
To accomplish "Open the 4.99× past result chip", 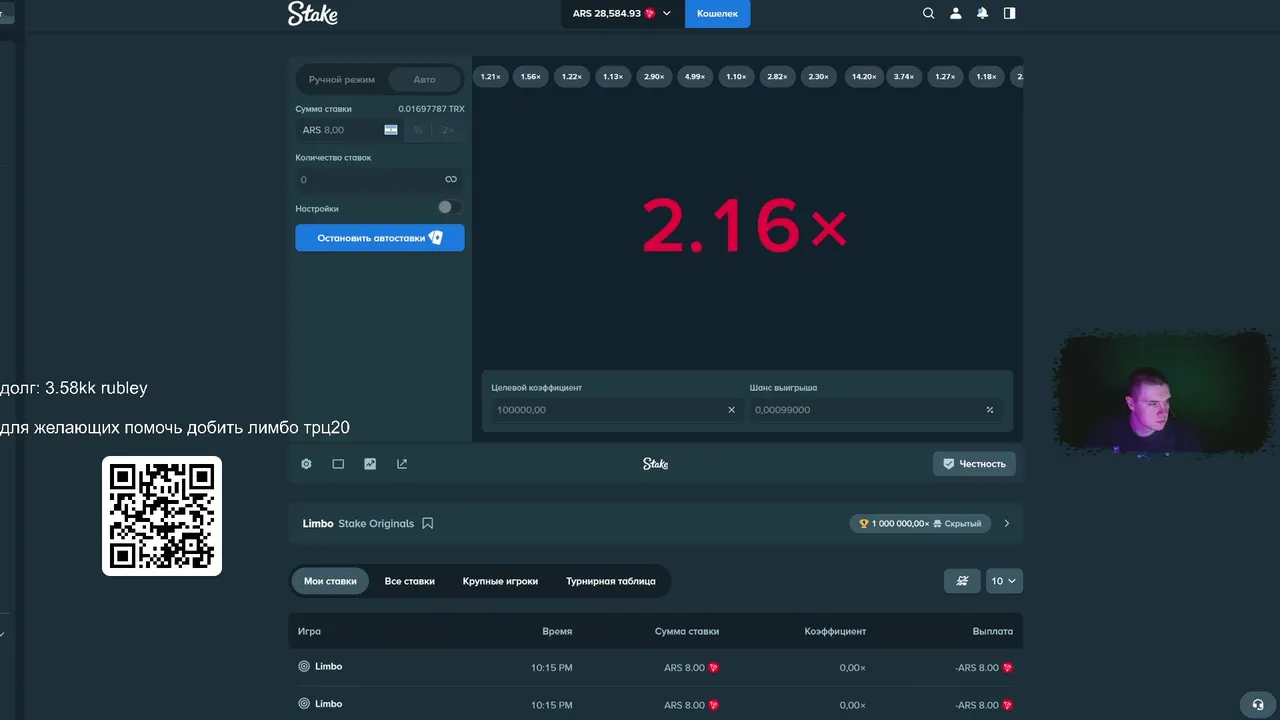I will [x=695, y=77].
